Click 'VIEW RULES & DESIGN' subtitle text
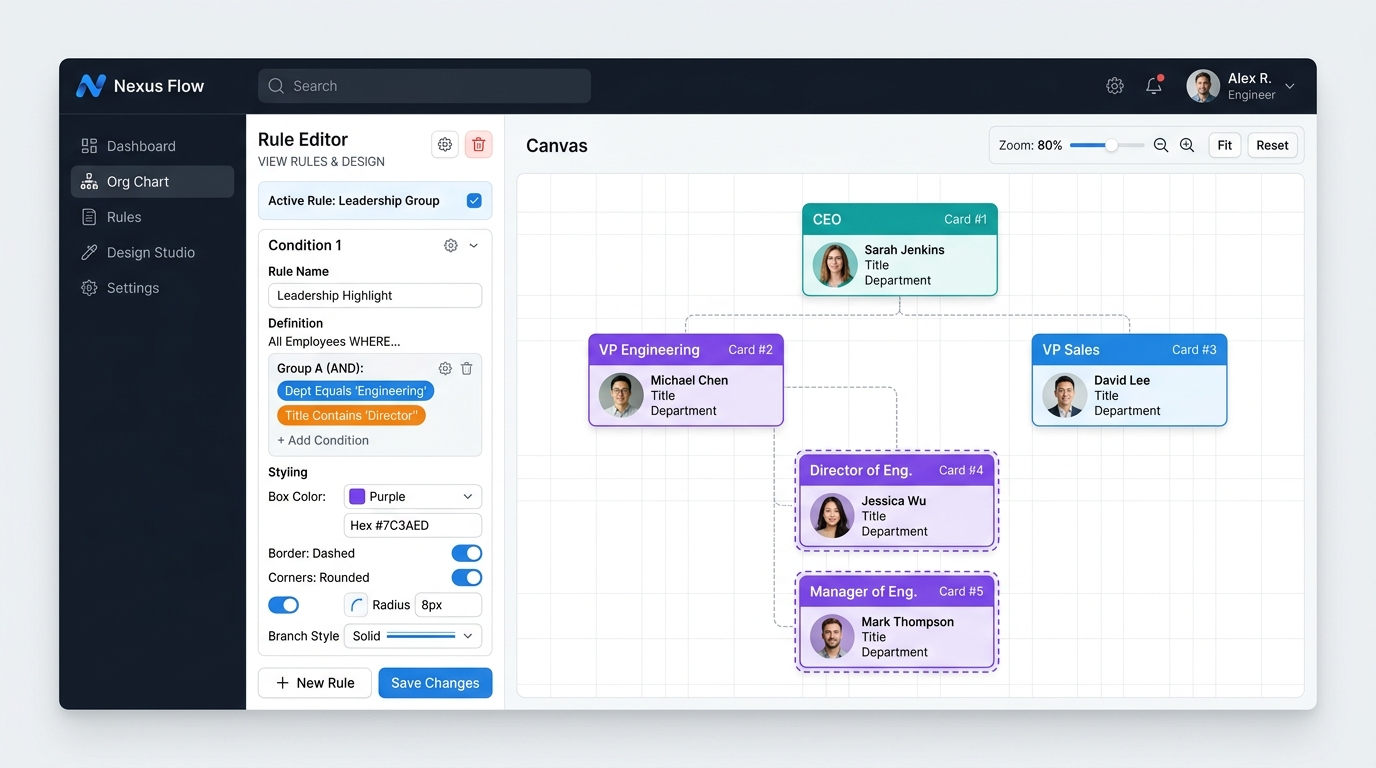The height and width of the screenshot is (768, 1376). point(321,162)
